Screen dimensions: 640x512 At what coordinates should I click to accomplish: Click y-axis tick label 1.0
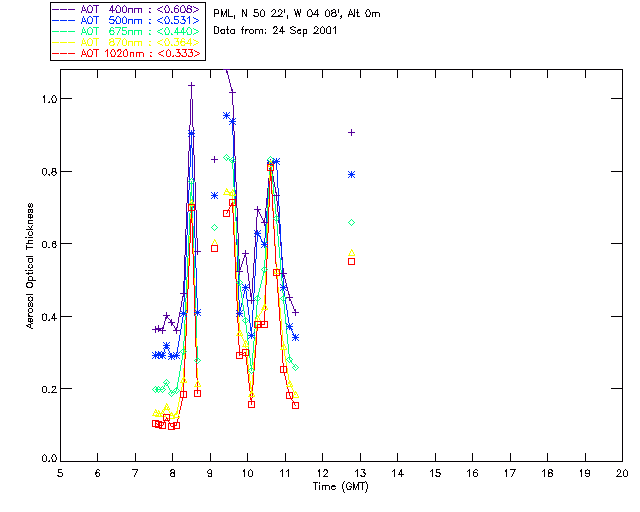(49, 99)
